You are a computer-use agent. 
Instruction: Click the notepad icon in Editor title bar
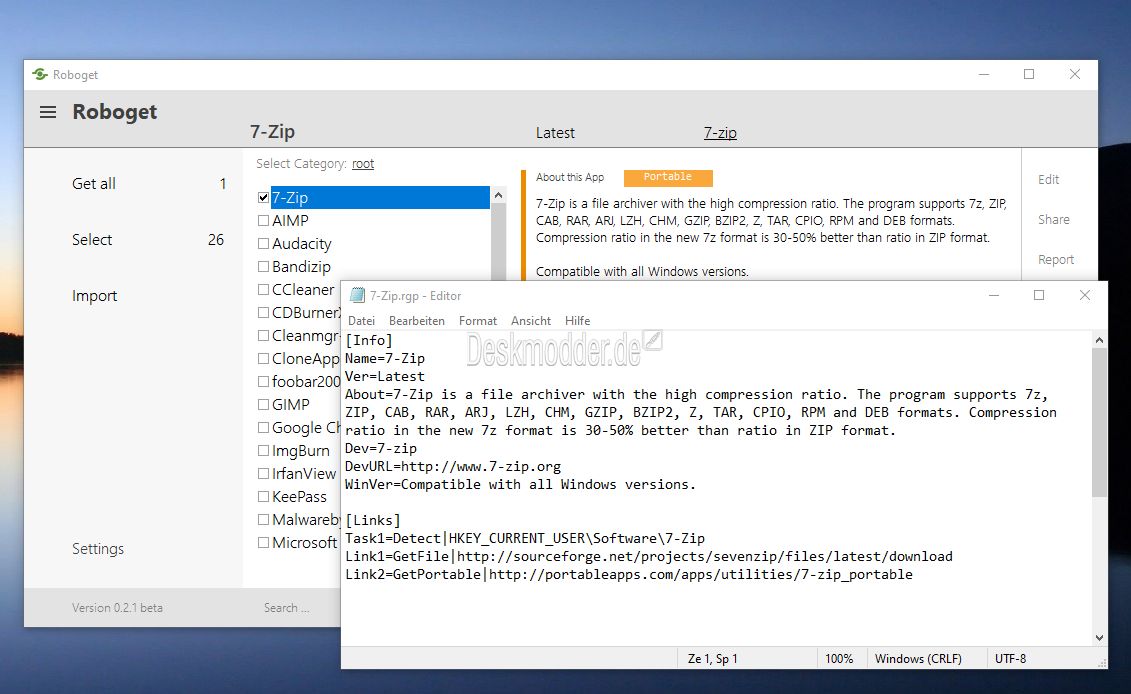pyautogui.click(x=357, y=295)
